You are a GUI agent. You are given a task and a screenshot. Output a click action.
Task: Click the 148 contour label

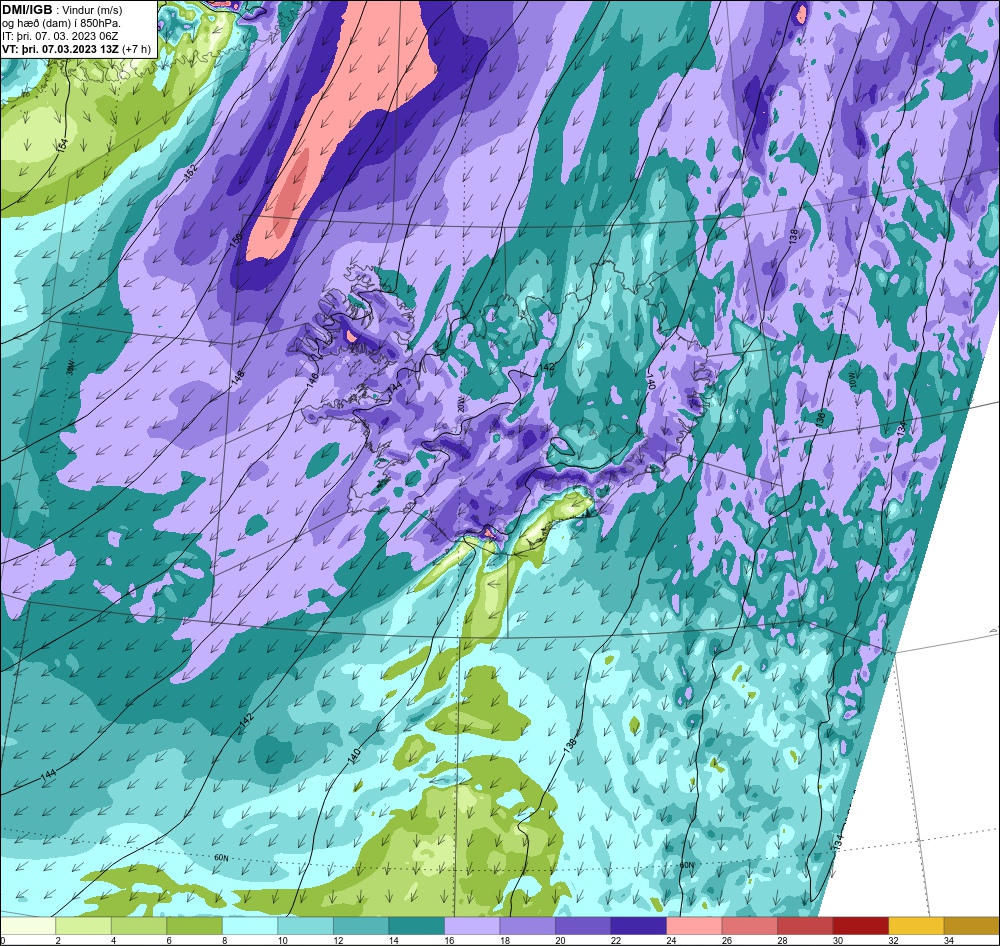point(237,377)
